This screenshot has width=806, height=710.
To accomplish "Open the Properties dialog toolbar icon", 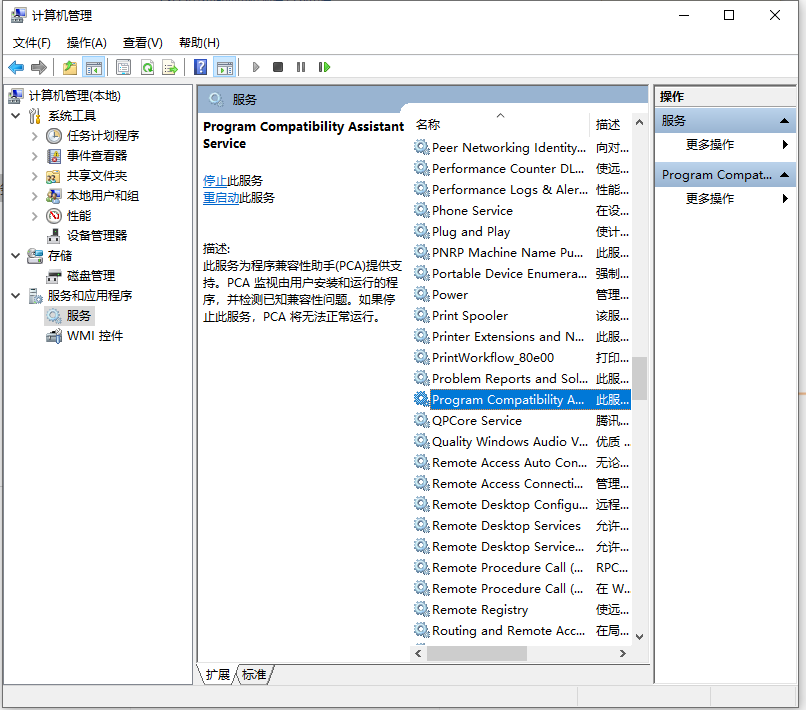I will tap(122, 67).
